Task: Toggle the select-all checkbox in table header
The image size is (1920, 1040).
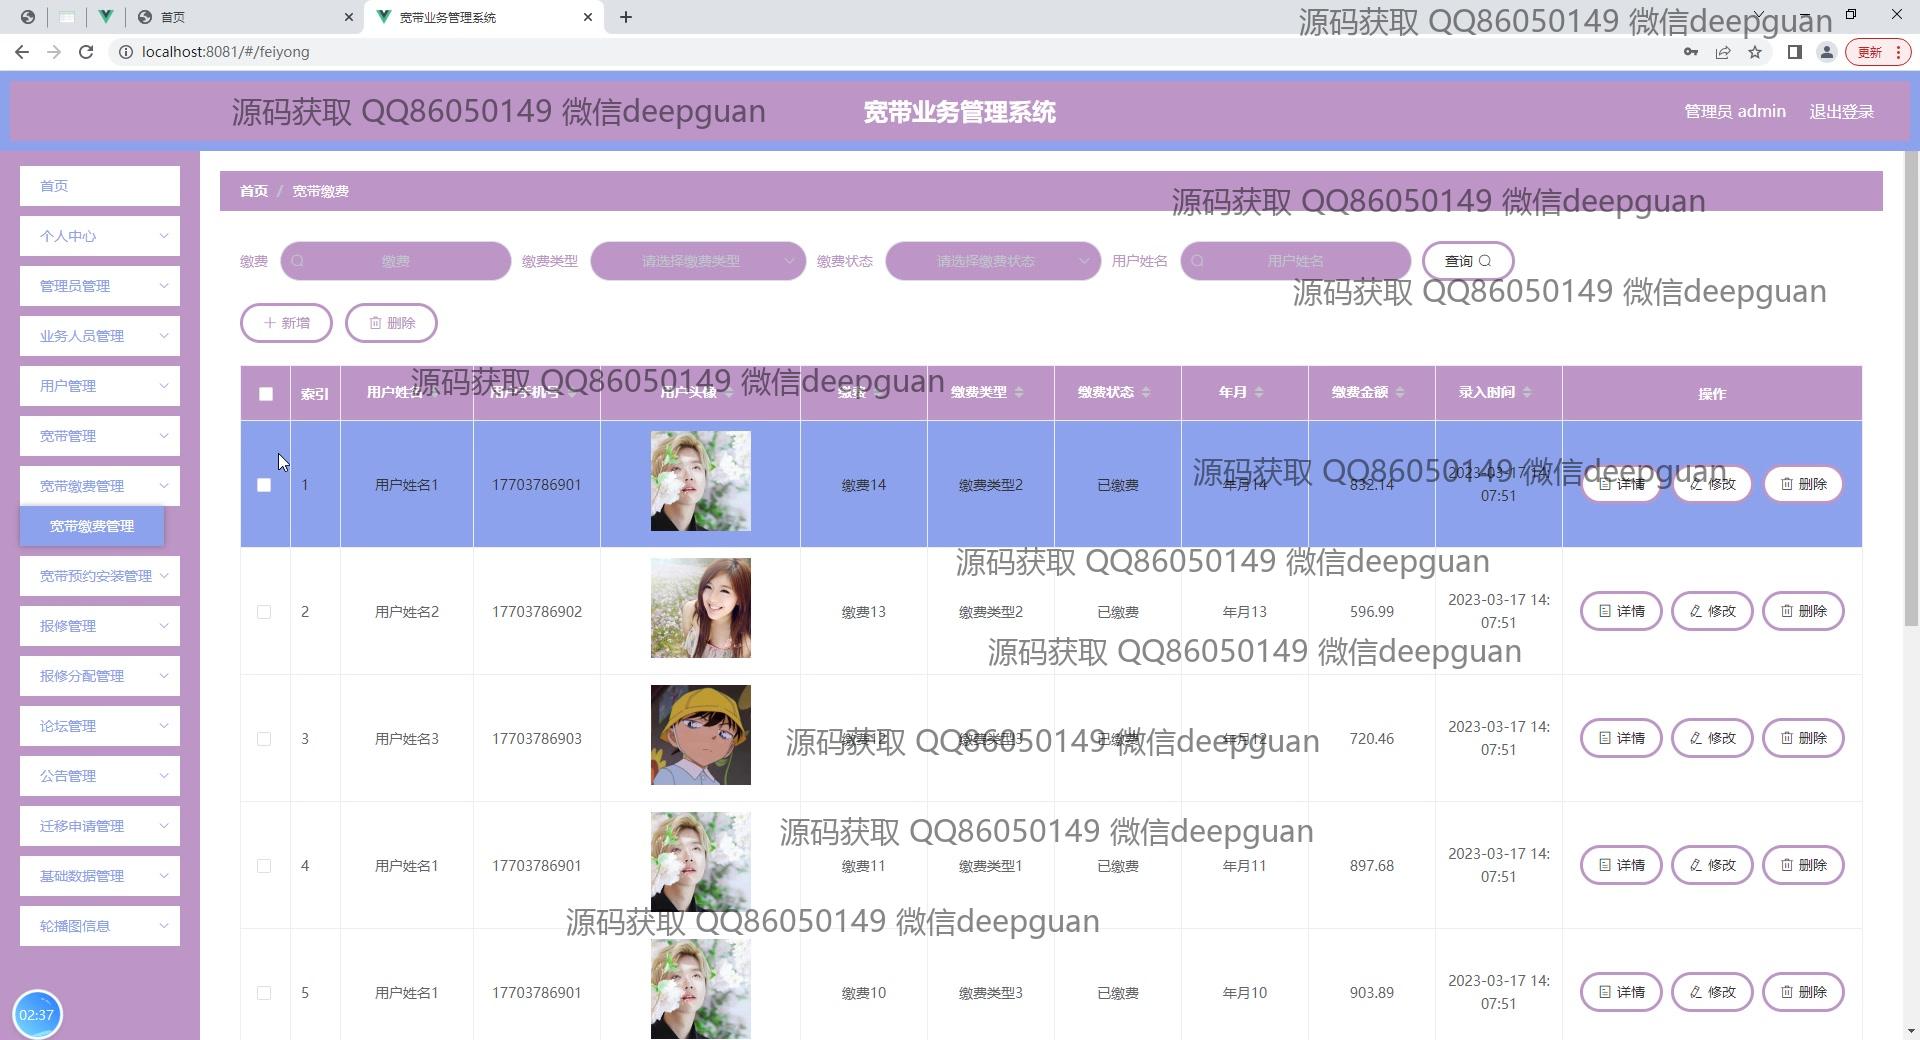Action: tap(265, 394)
